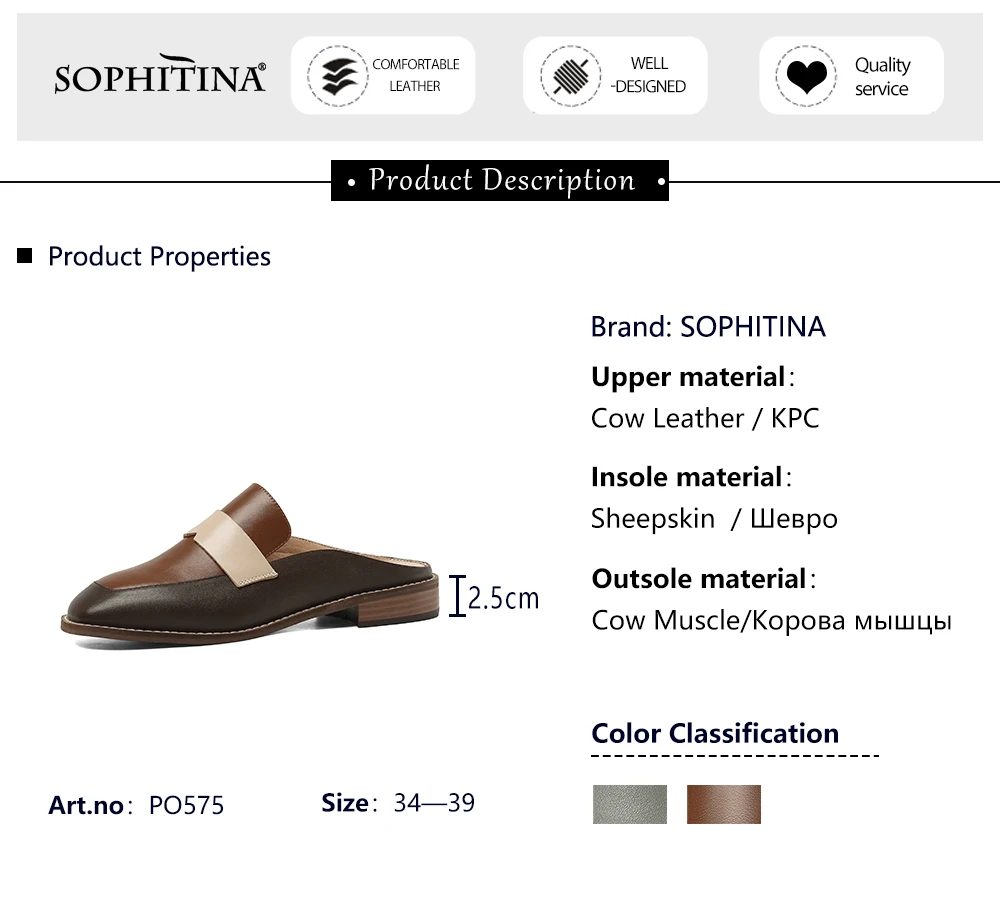This screenshot has width=1000, height=913.
Task: Click the Size 34—39 label
Action: 398,803
